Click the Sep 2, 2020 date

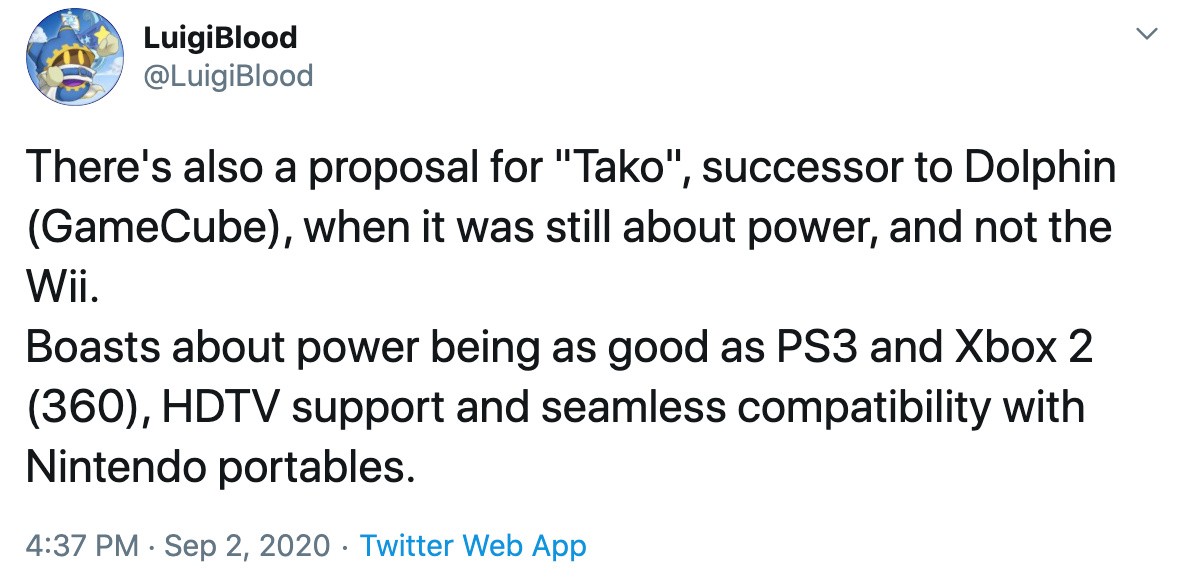tap(246, 546)
